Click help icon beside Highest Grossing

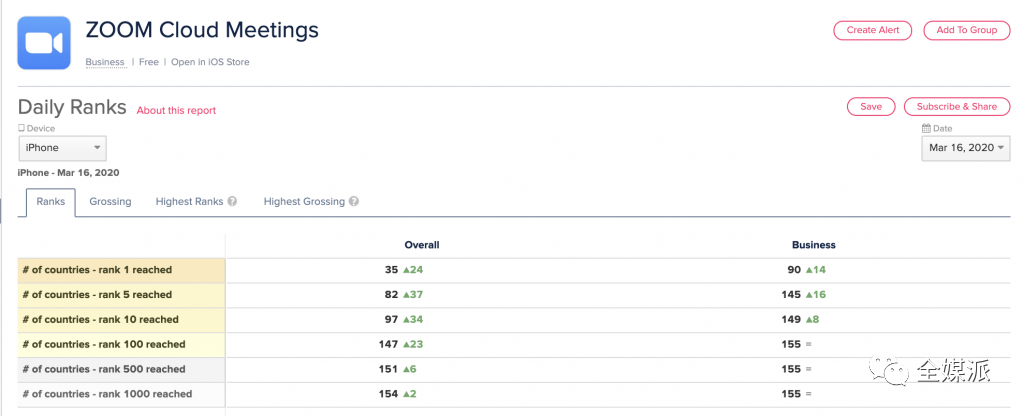tap(354, 202)
